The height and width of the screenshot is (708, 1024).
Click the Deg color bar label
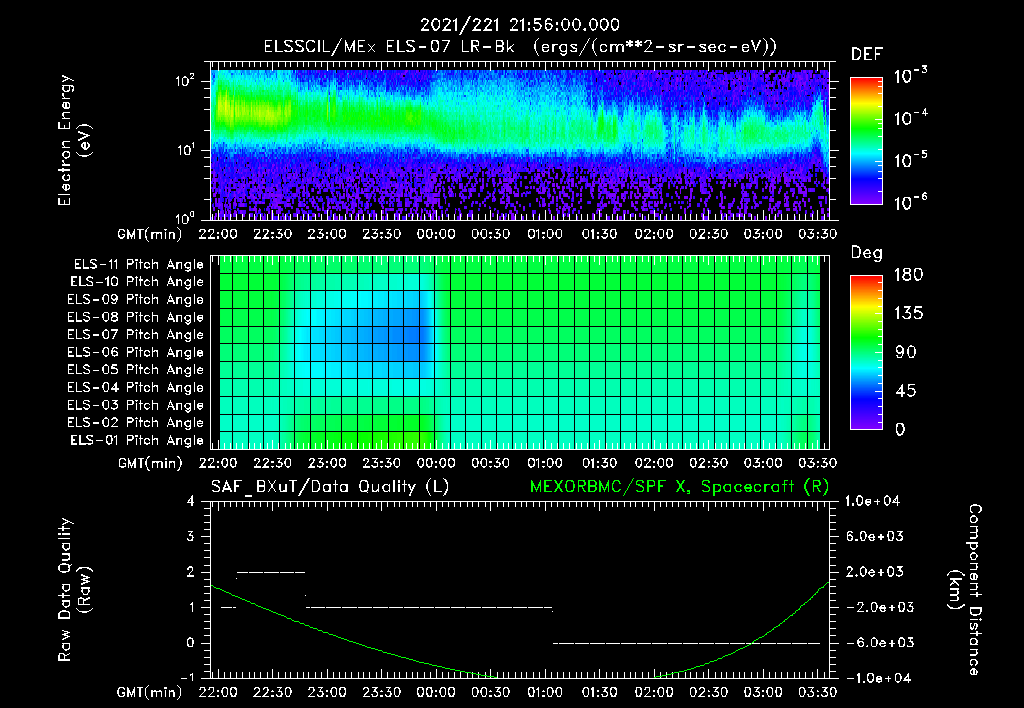pos(867,253)
